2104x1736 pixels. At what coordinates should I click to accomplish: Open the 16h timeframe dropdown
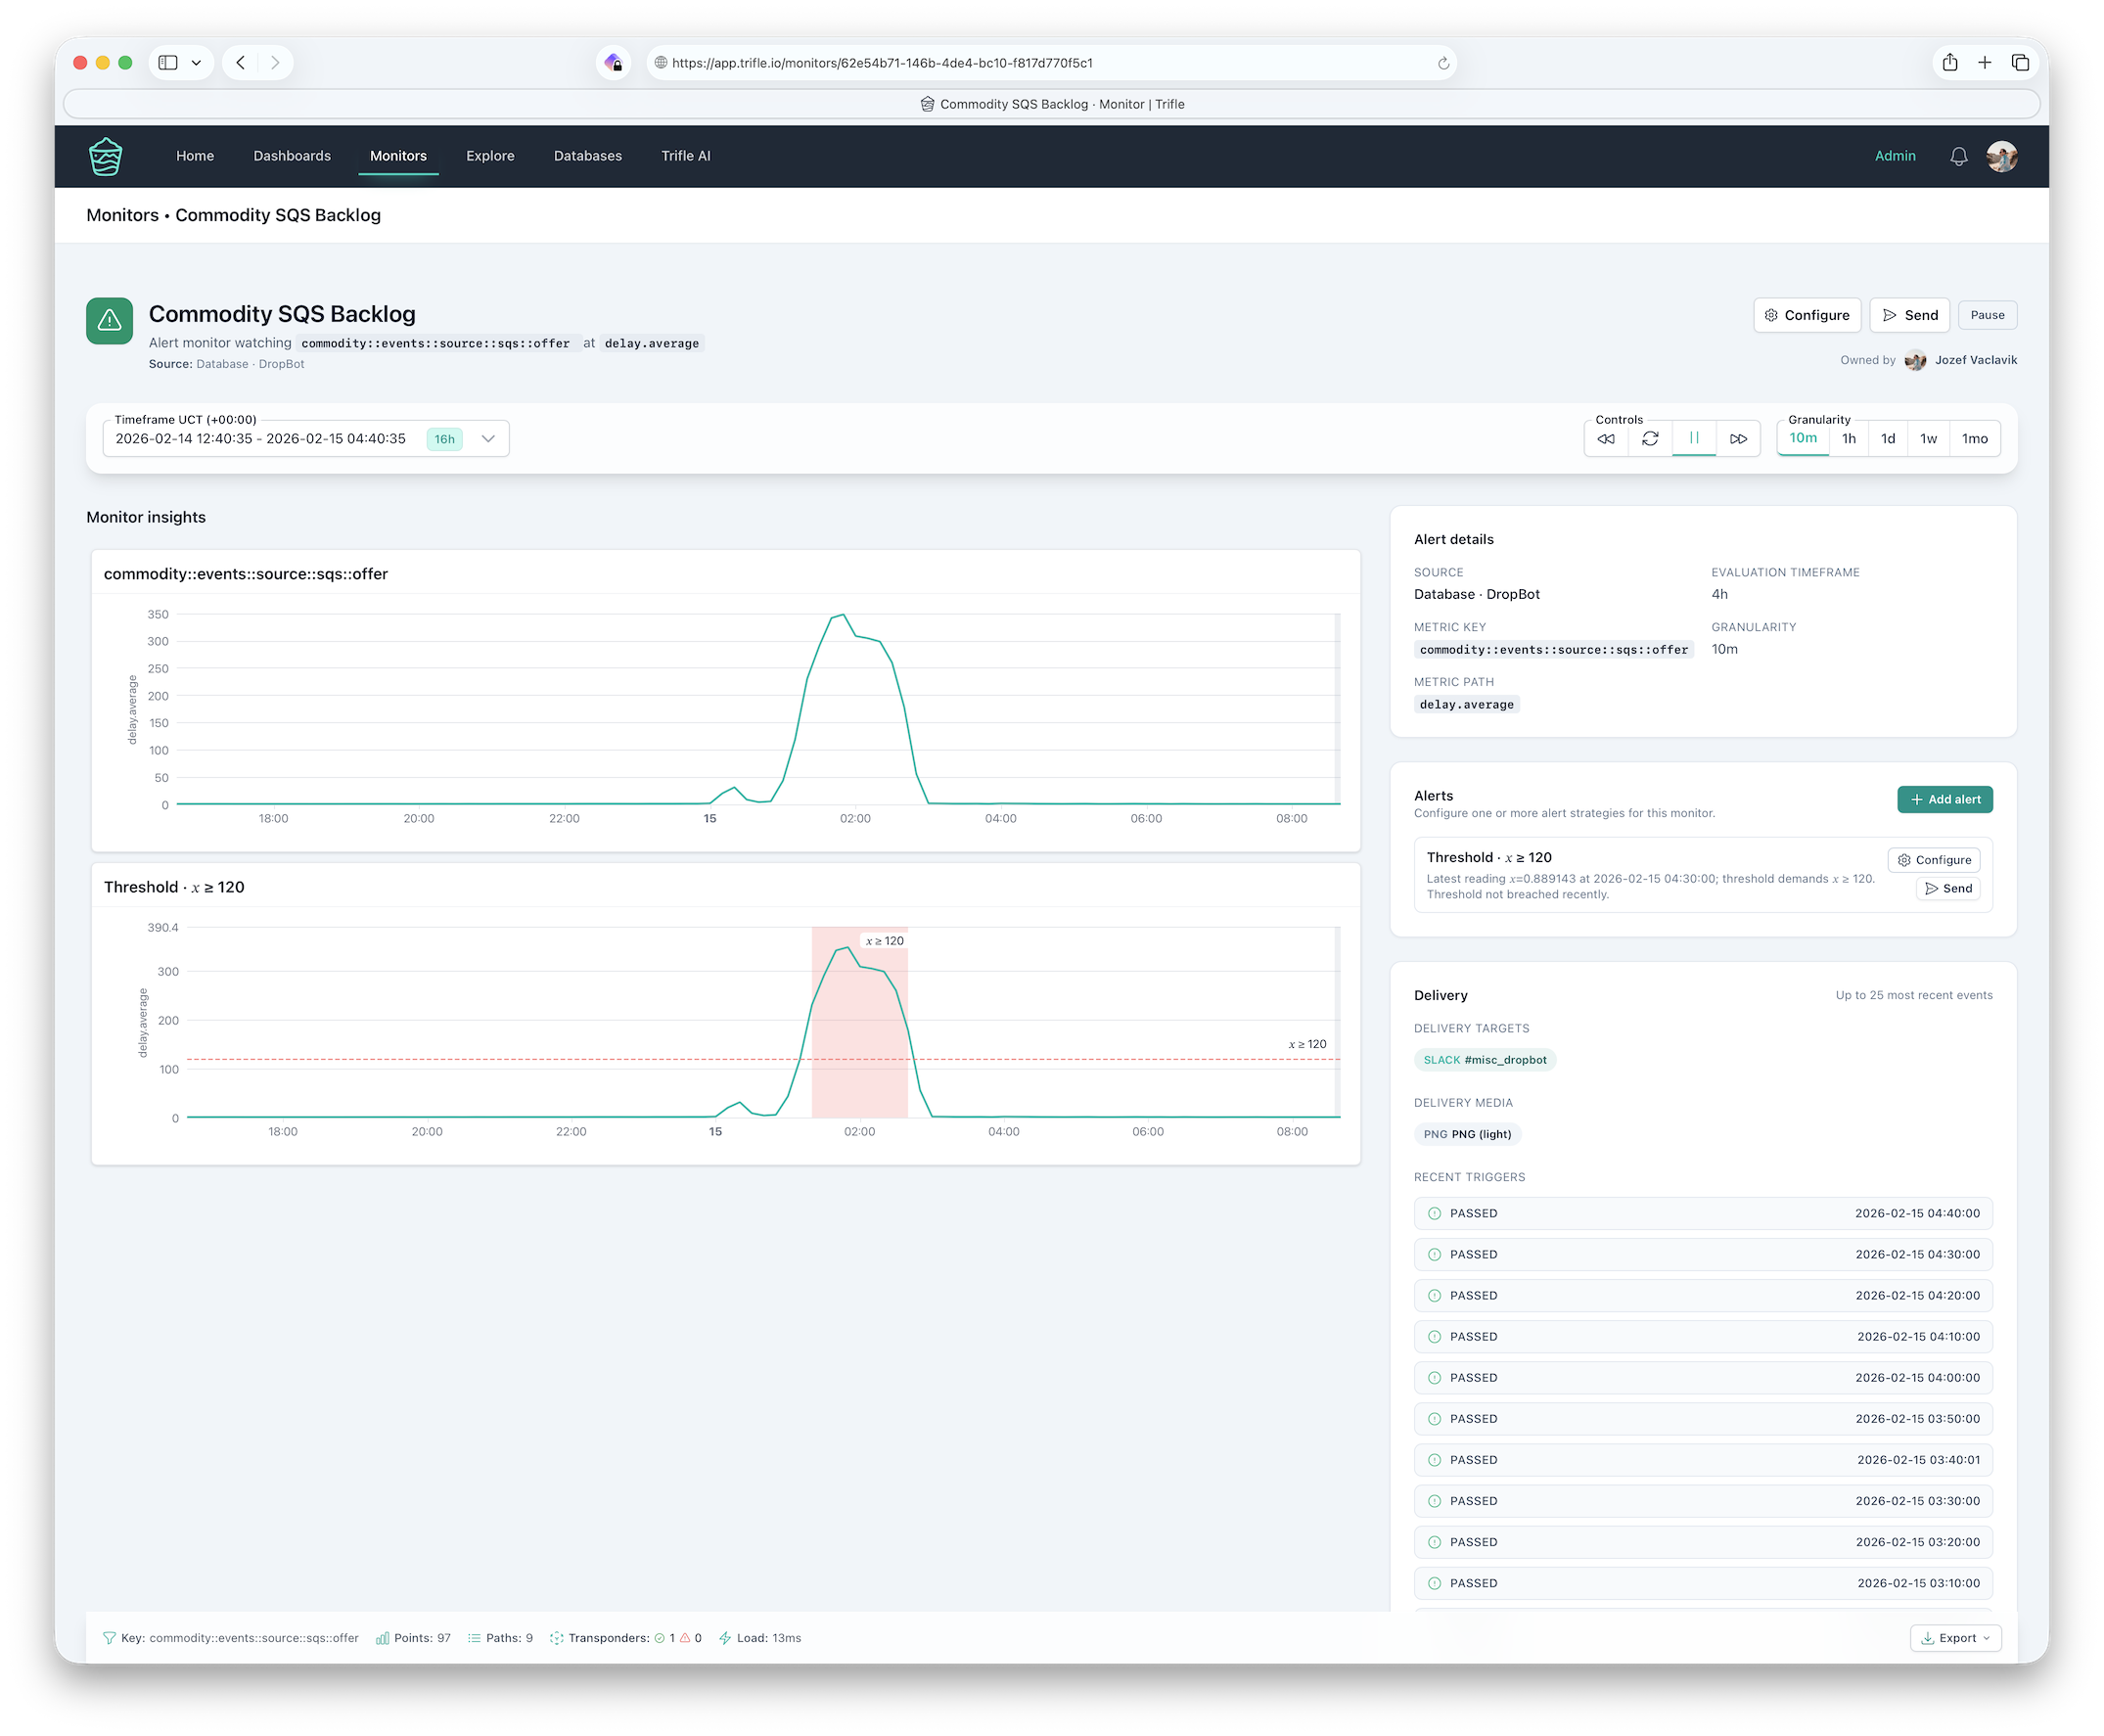[x=488, y=438]
